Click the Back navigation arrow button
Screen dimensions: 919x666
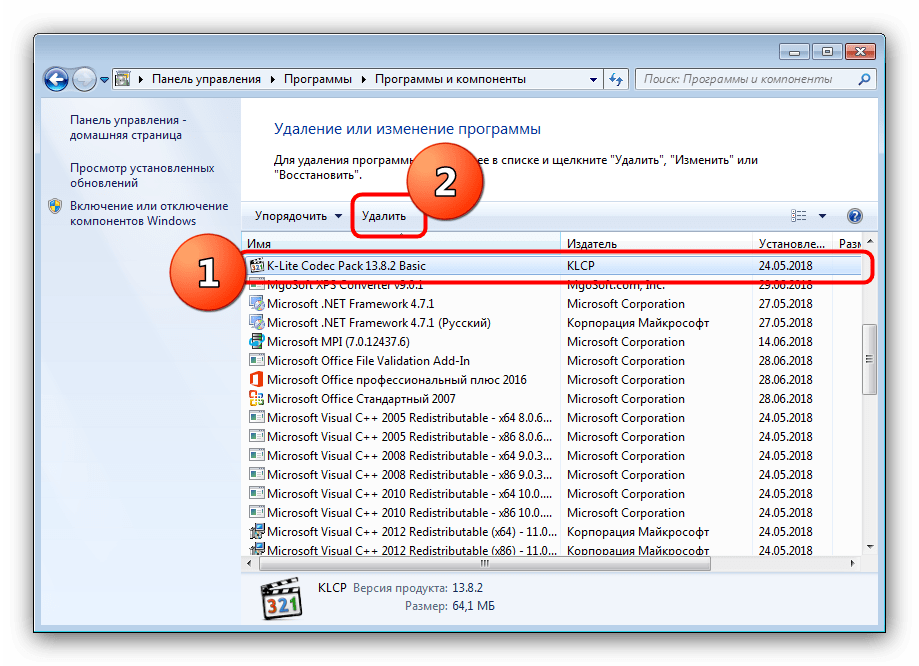(57, 79)
